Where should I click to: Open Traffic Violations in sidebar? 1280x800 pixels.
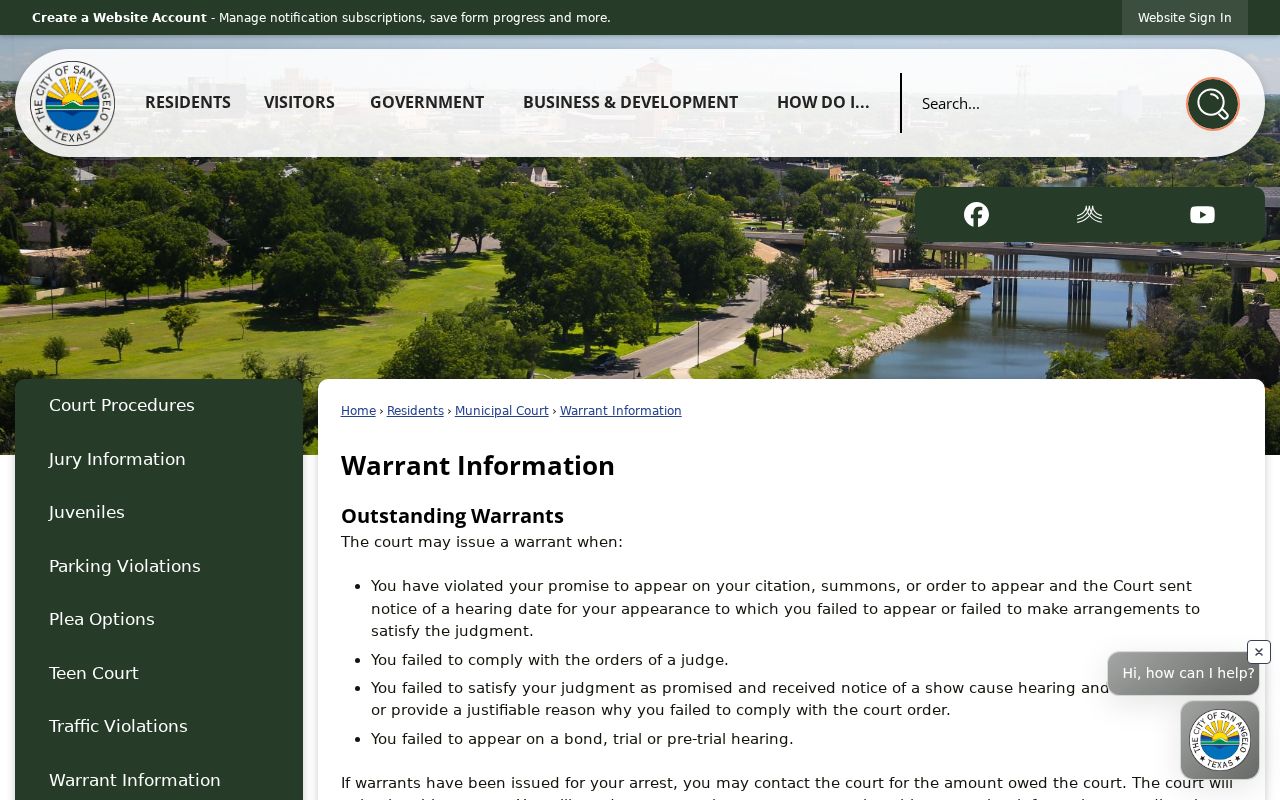159,726
